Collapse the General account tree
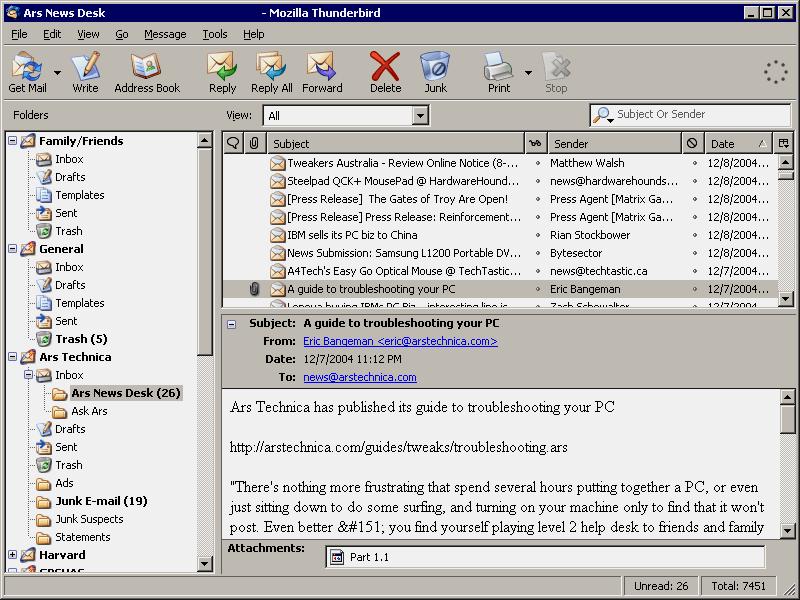800x600 pixels. (13, 249)
